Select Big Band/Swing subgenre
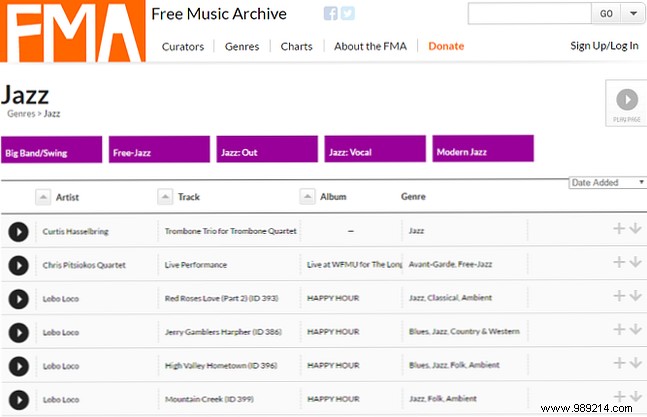This screenshot has height=417, width=647. [x=52, y=150]
